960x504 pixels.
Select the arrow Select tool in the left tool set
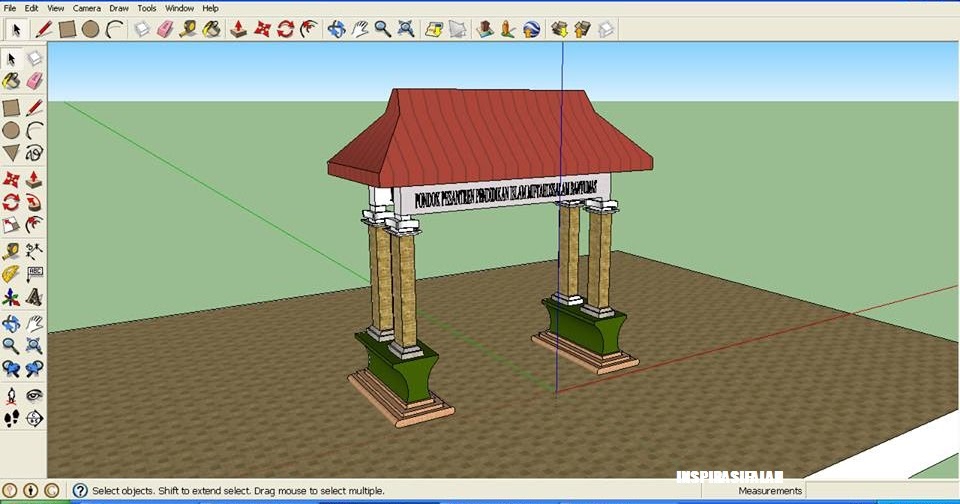pos(11,58)
